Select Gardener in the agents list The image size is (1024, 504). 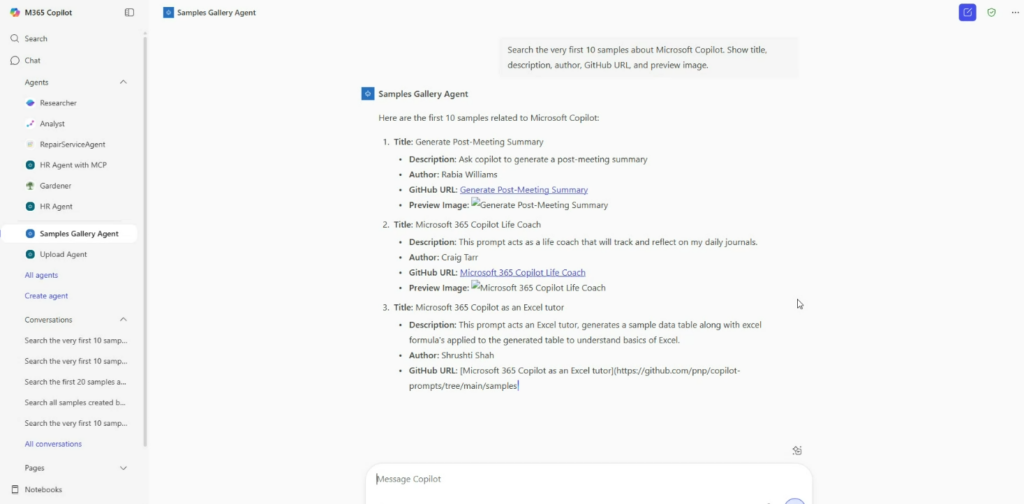[56, 185]
